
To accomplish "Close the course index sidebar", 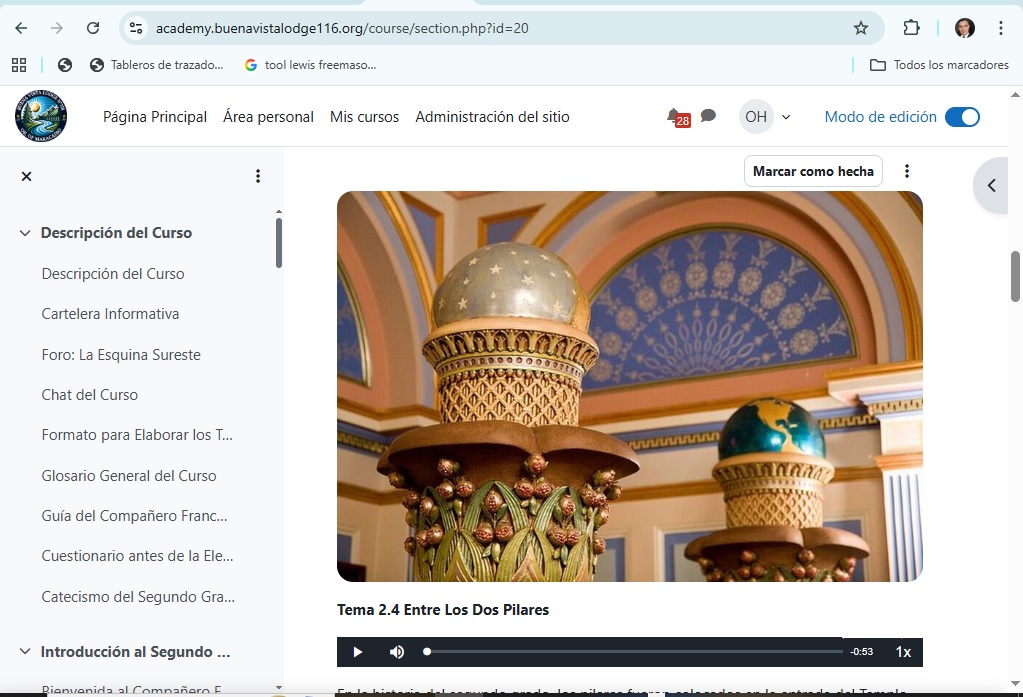I will [27, 176].
